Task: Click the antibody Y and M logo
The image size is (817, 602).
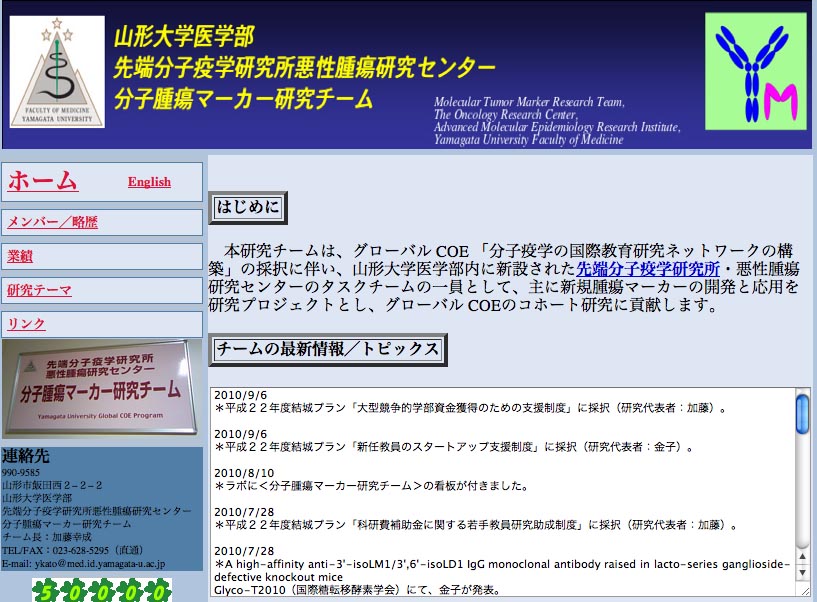Action: [x=756, y=71]
